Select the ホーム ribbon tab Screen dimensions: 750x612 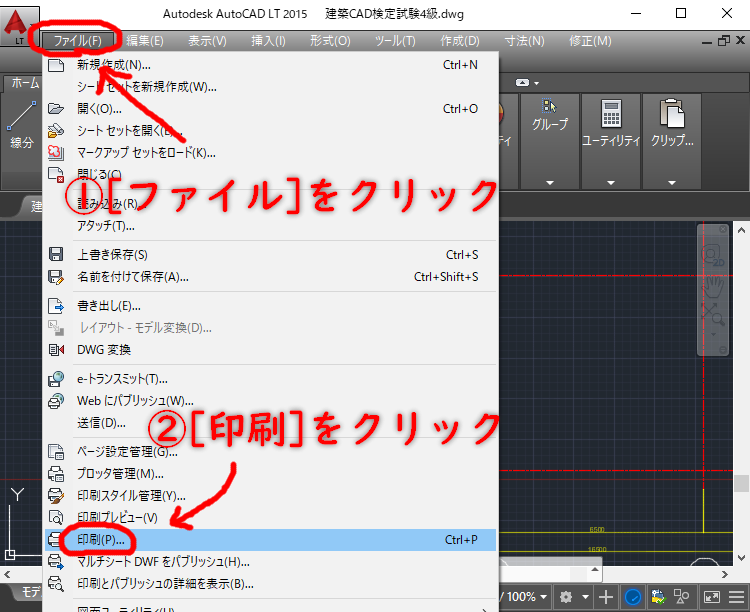click(25, 83)
